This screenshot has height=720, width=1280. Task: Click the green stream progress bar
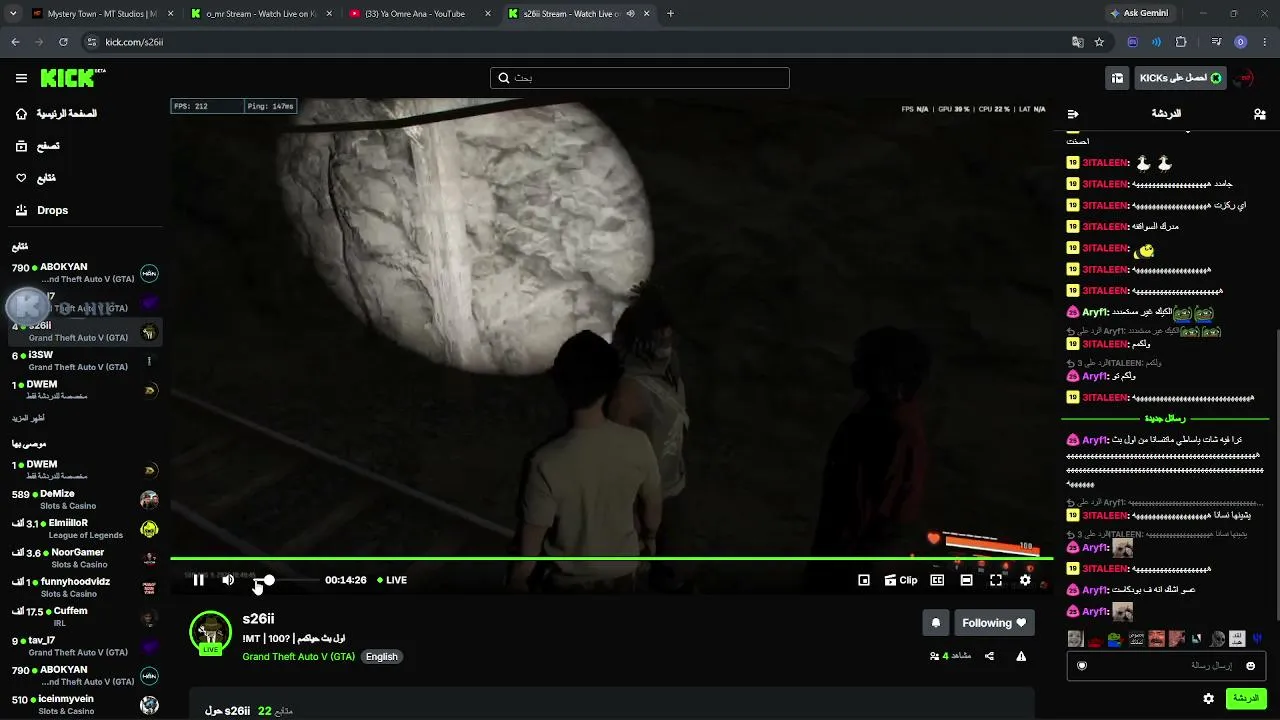click(611, 558)
